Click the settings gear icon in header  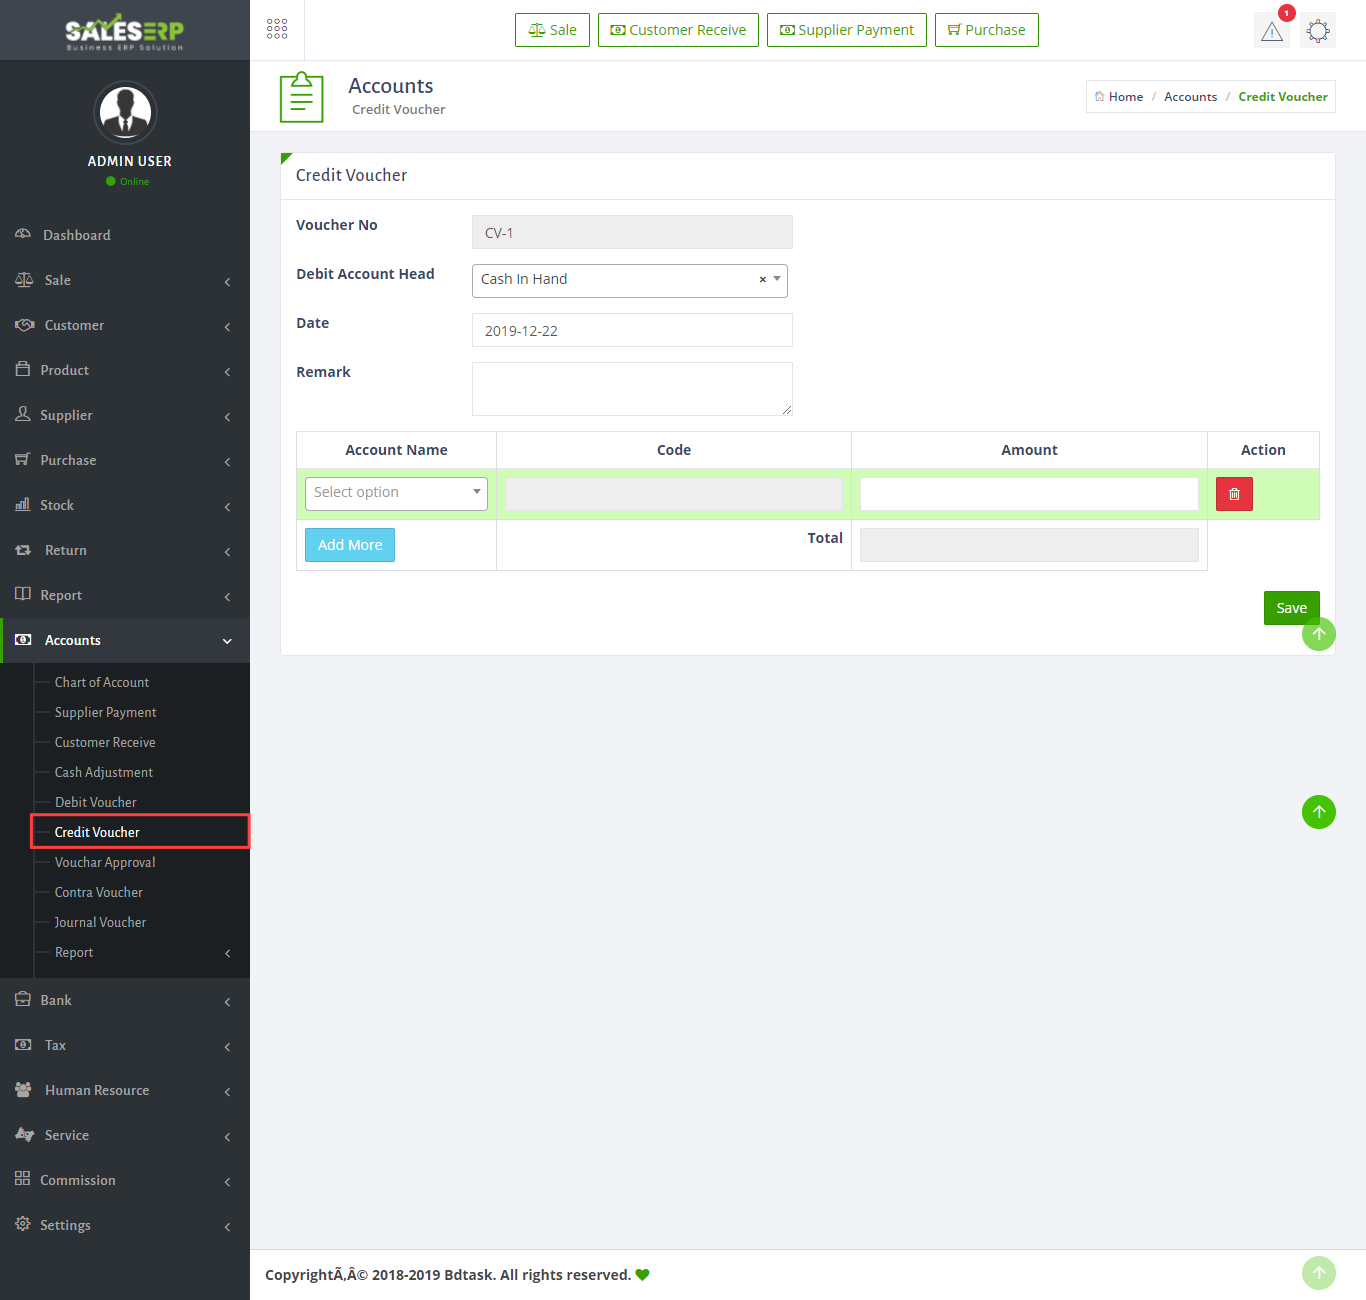click(1318, 31)
